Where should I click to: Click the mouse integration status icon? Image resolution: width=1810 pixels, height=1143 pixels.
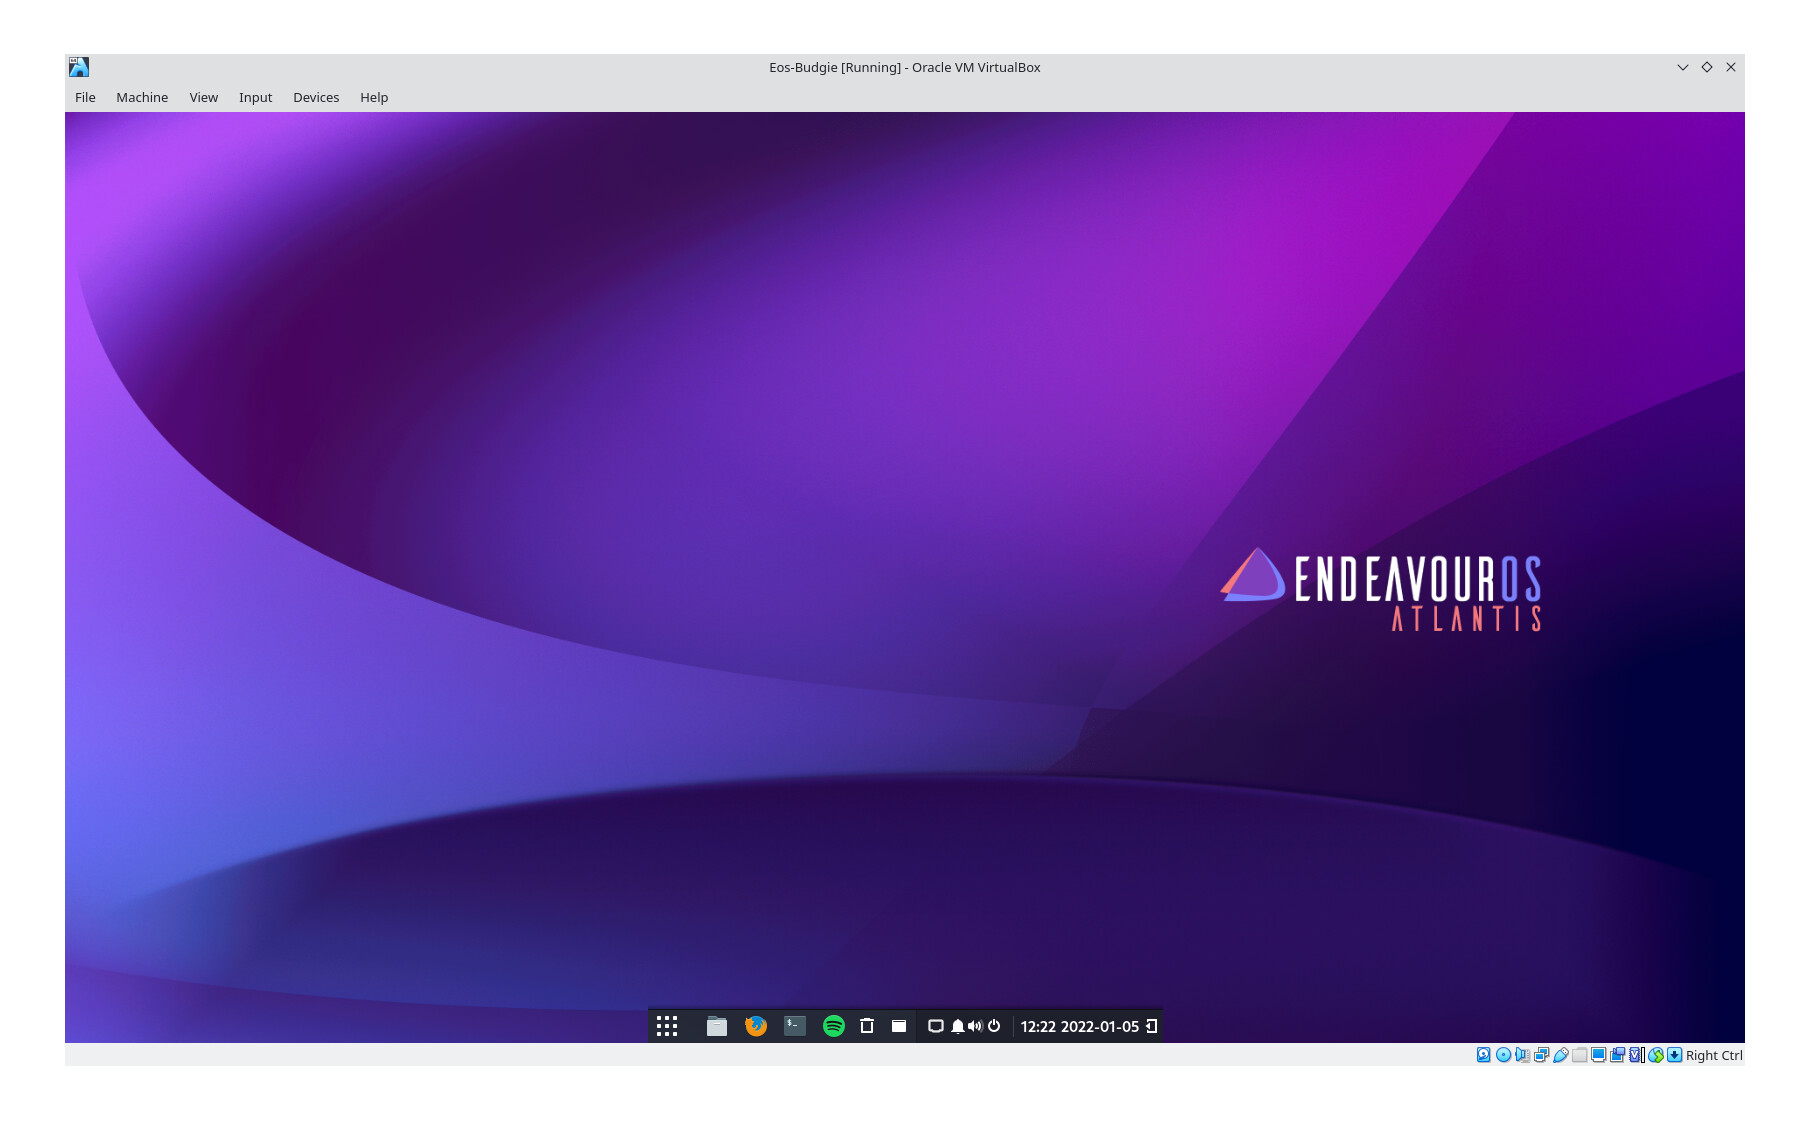pos(1656,1055)
